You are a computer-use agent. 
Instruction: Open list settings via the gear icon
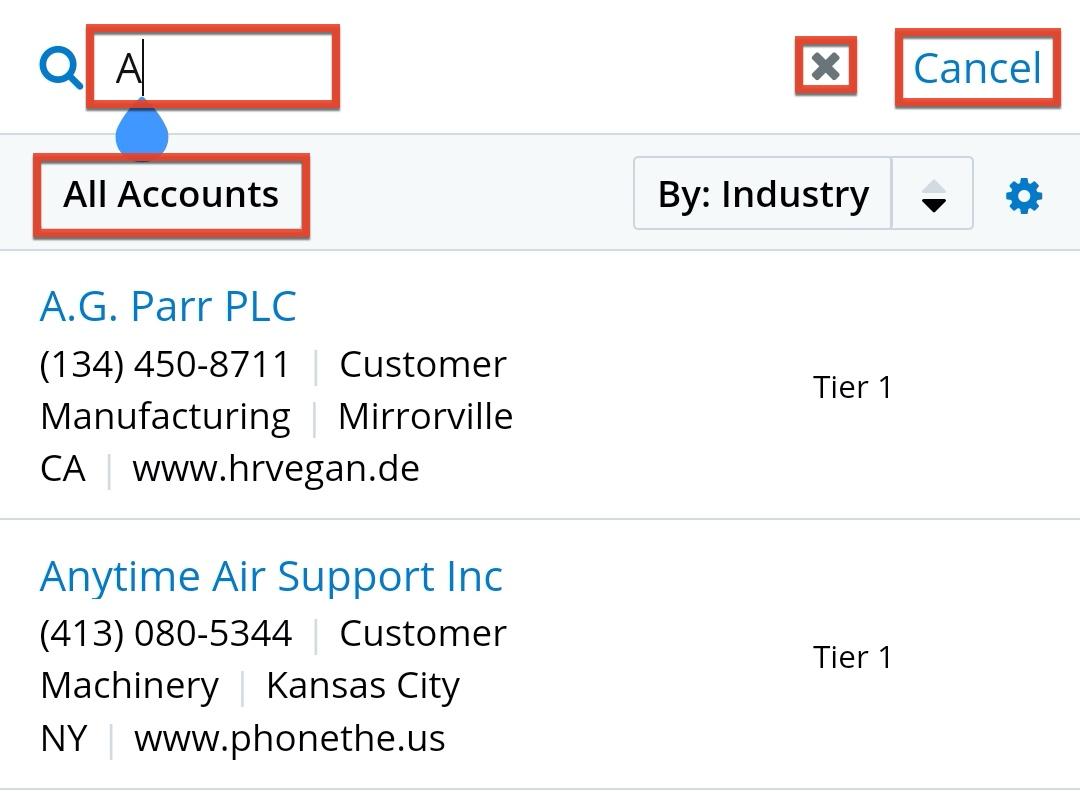[1023, 195]
